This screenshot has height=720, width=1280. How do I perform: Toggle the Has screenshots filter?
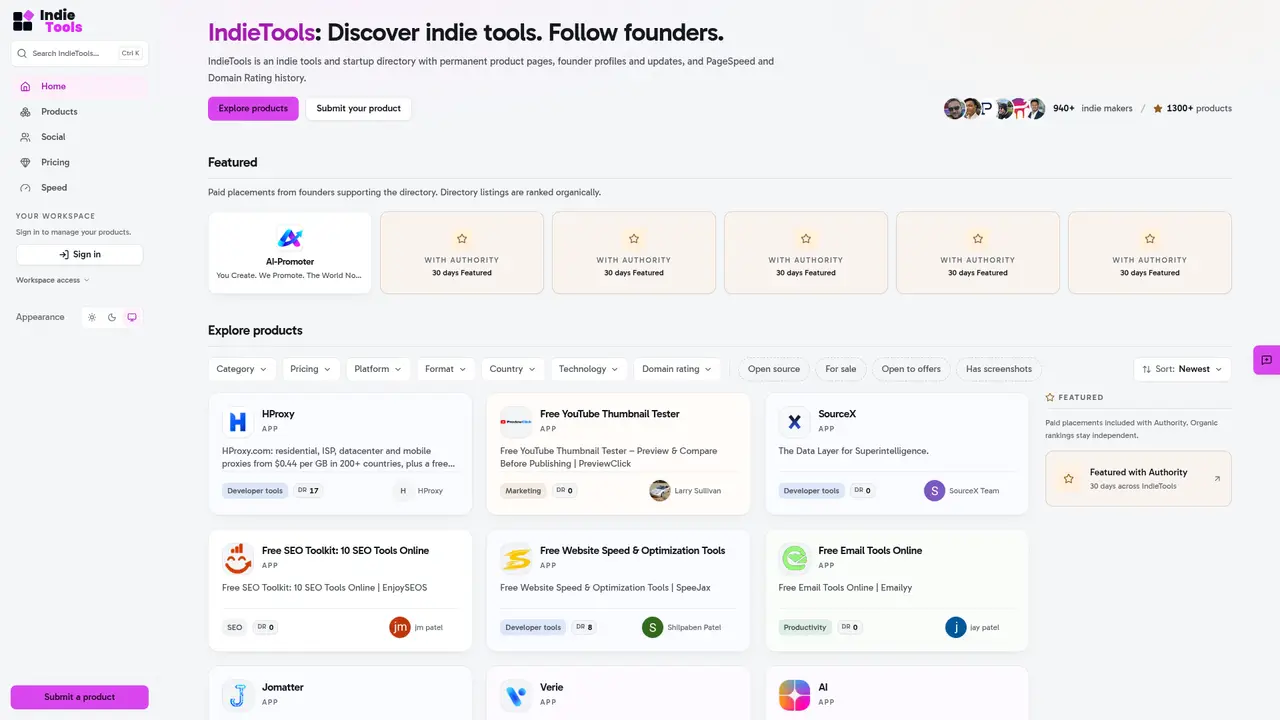(999, 369)
